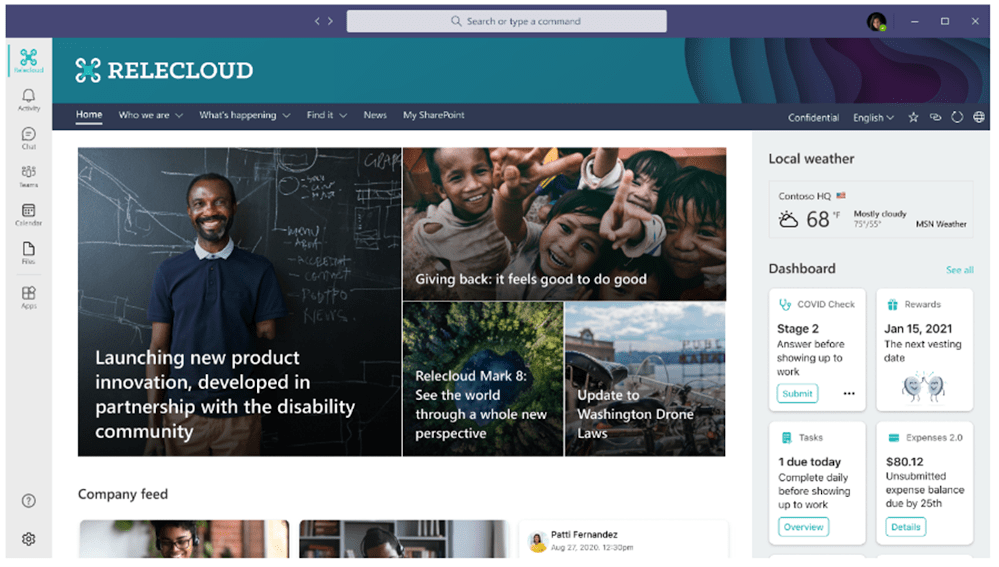Screen dimensions: 999x567
Task: Click the See all dashboard link
Action: (x=959, y=270)
